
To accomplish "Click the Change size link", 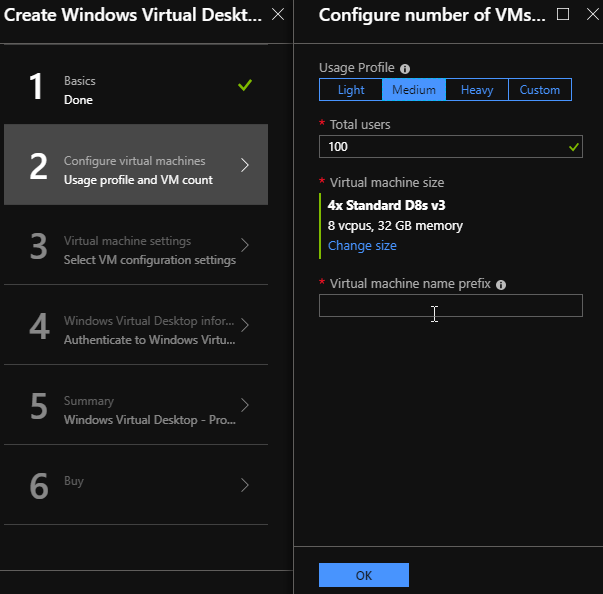I will [x=362, y=246].
